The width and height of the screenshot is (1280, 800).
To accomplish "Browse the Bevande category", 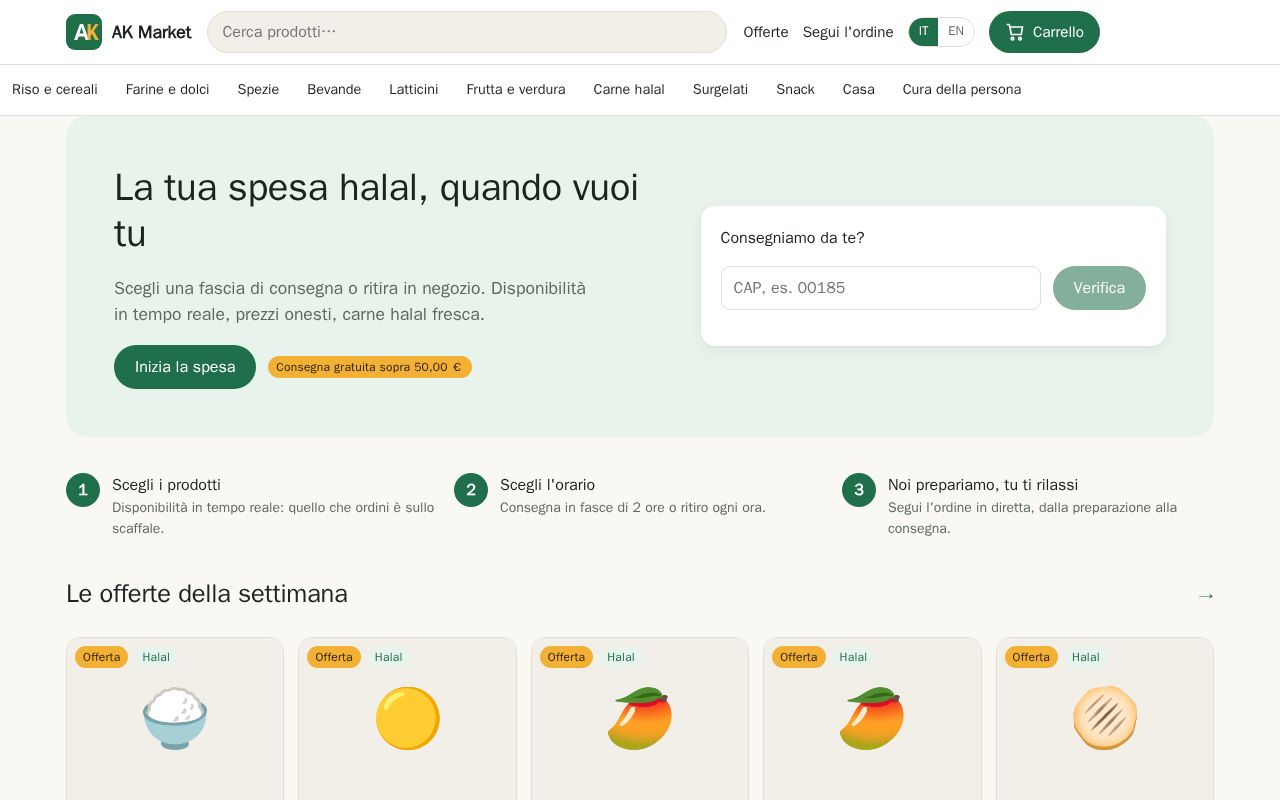I will click(334, 90).
